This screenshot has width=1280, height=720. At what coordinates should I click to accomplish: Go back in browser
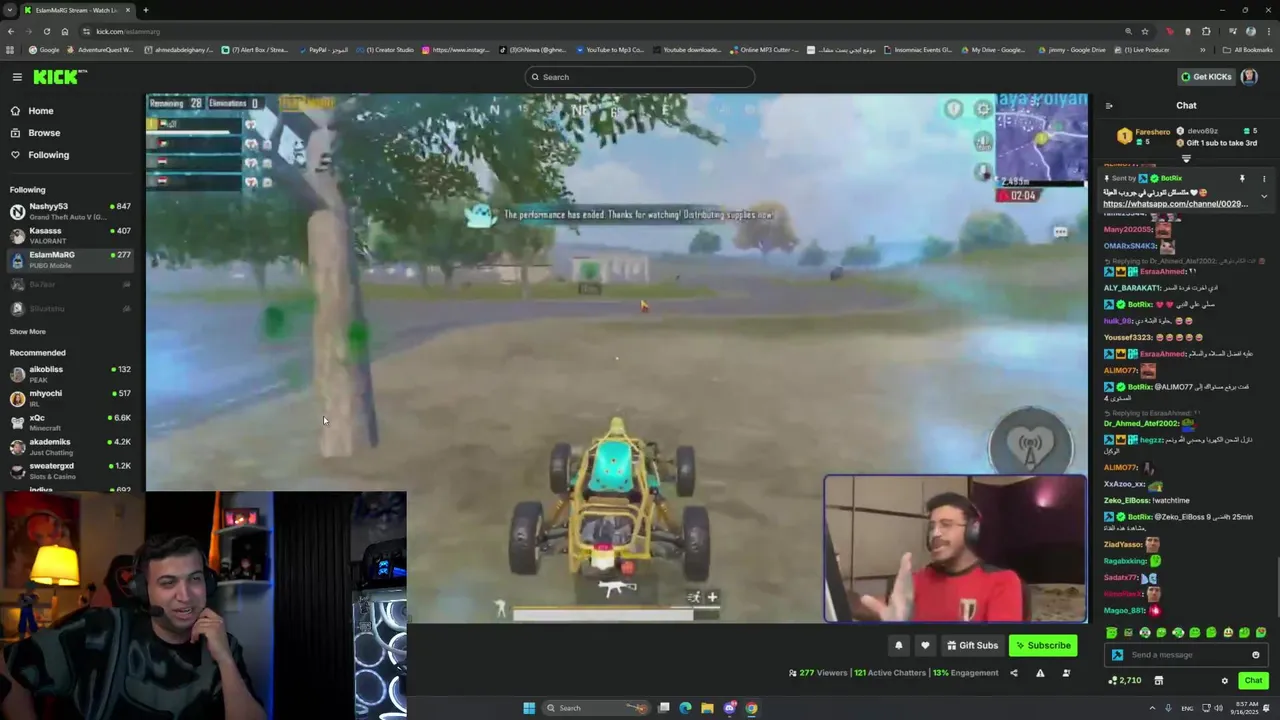click(x=10, y=31)
